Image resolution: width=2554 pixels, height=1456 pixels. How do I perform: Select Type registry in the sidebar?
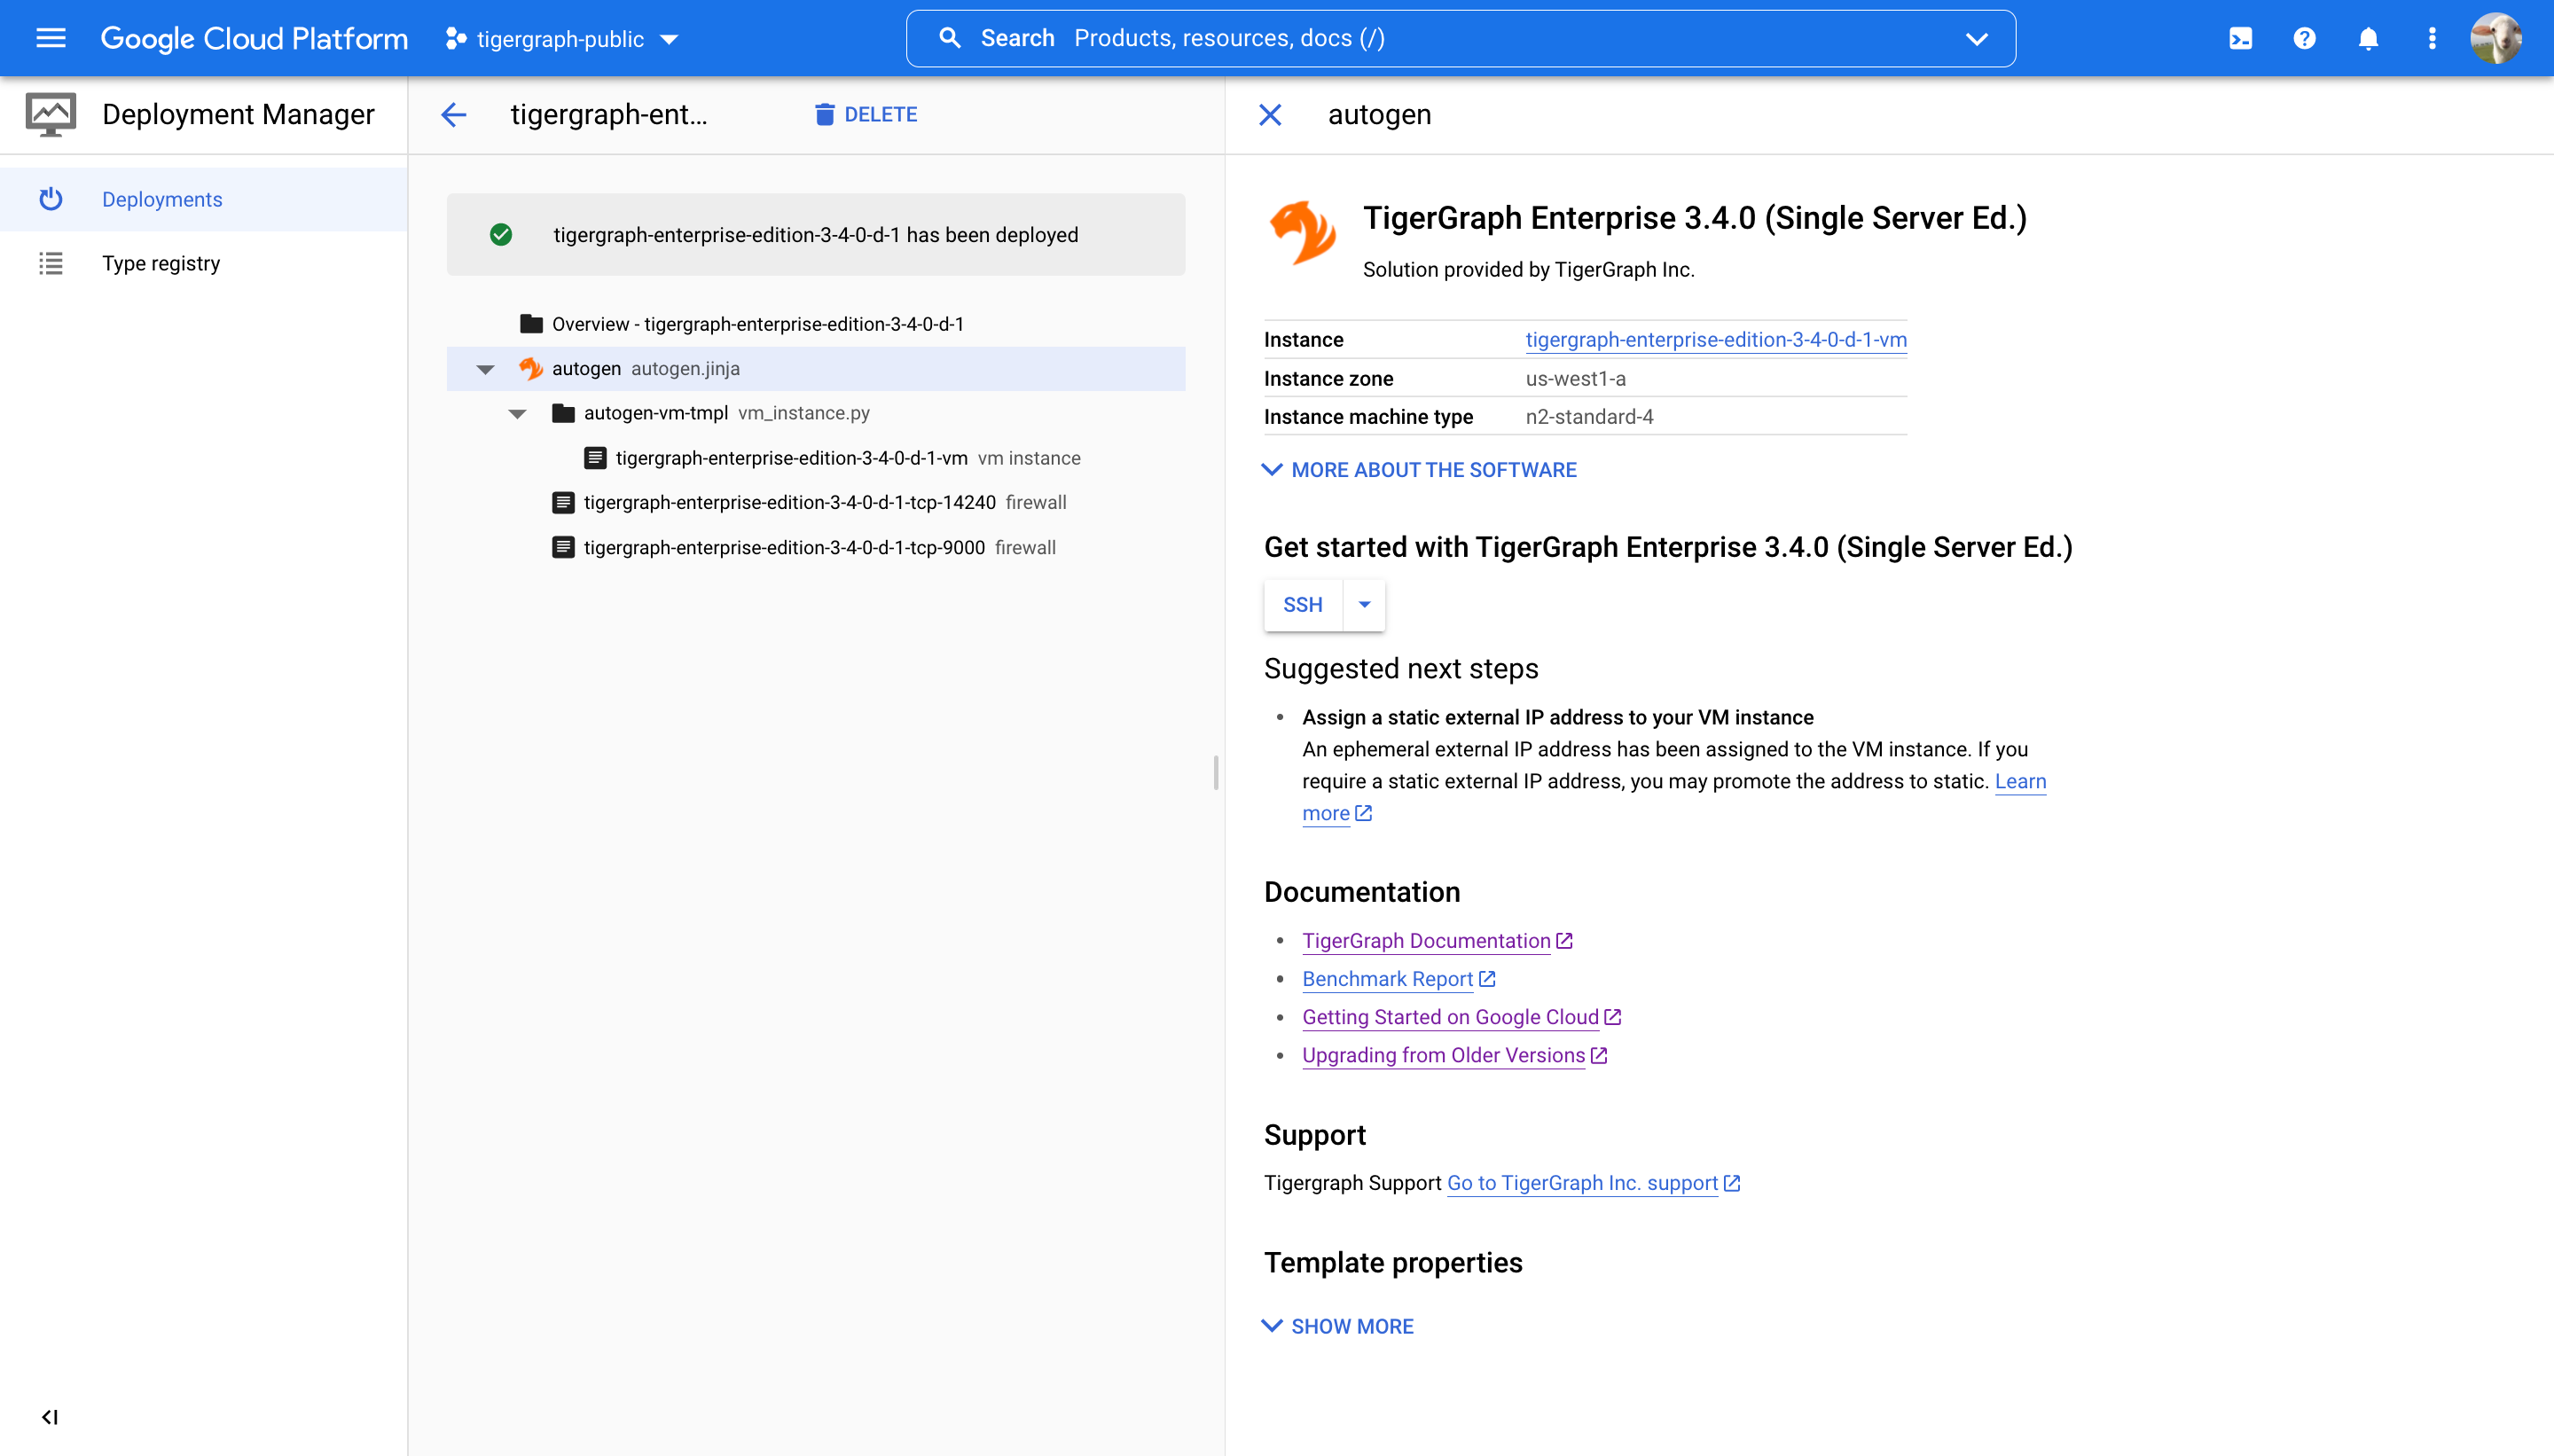(x=204, y=263)
